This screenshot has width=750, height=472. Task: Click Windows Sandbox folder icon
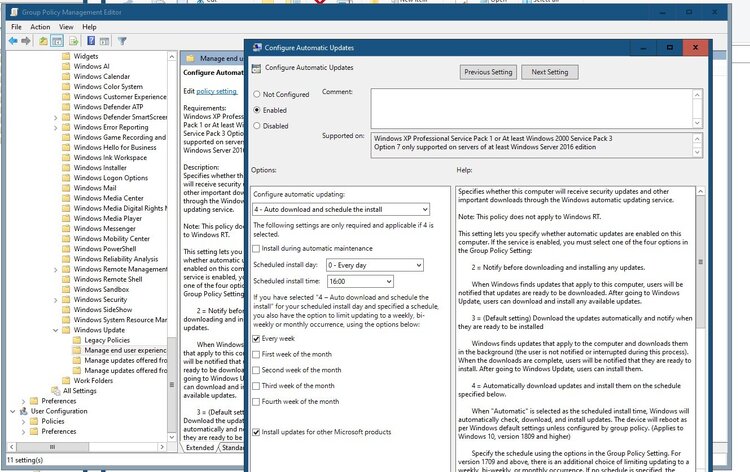pos(66,289)
